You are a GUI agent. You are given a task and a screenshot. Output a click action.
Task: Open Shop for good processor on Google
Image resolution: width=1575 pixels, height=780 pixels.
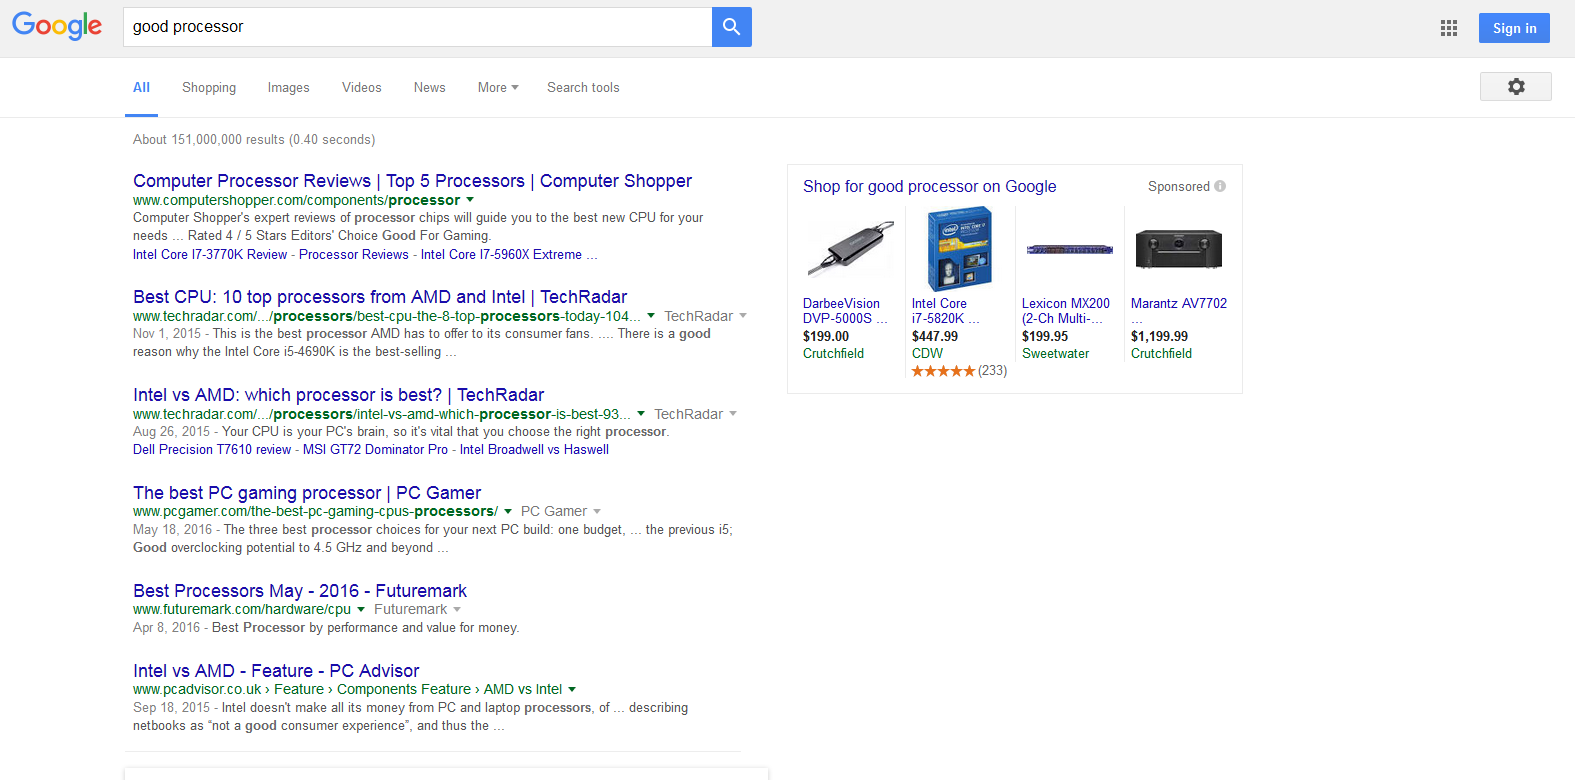click(929, 187)
